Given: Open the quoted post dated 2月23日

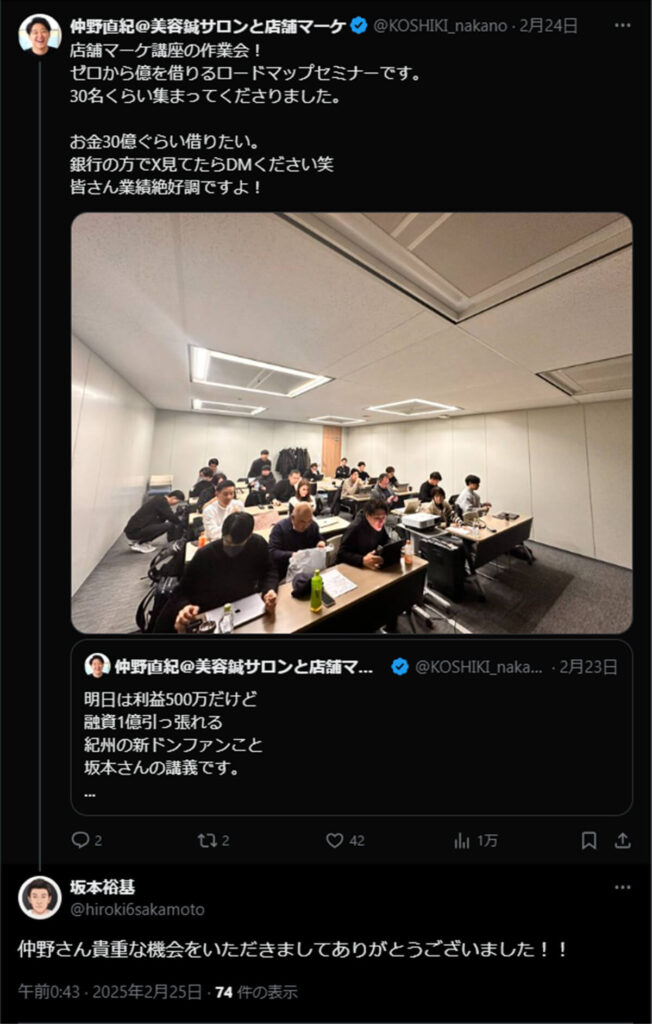Looking at the screenshot, I should click(351, 727).
